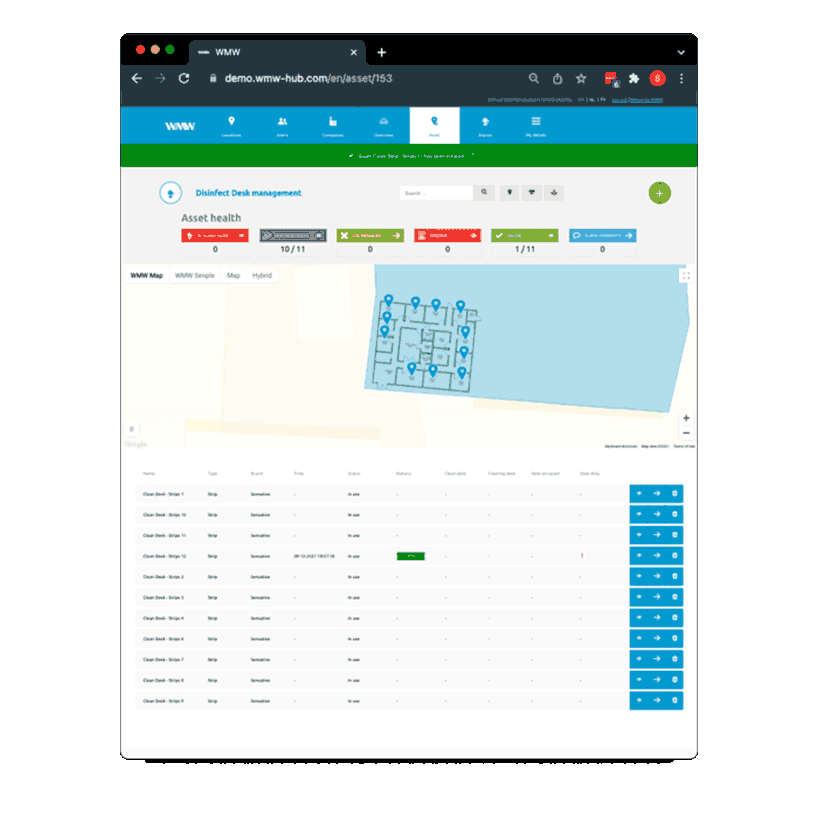Open the Chrome three-dot menu
Screen dimensions: 818x818
pos(681,78)
